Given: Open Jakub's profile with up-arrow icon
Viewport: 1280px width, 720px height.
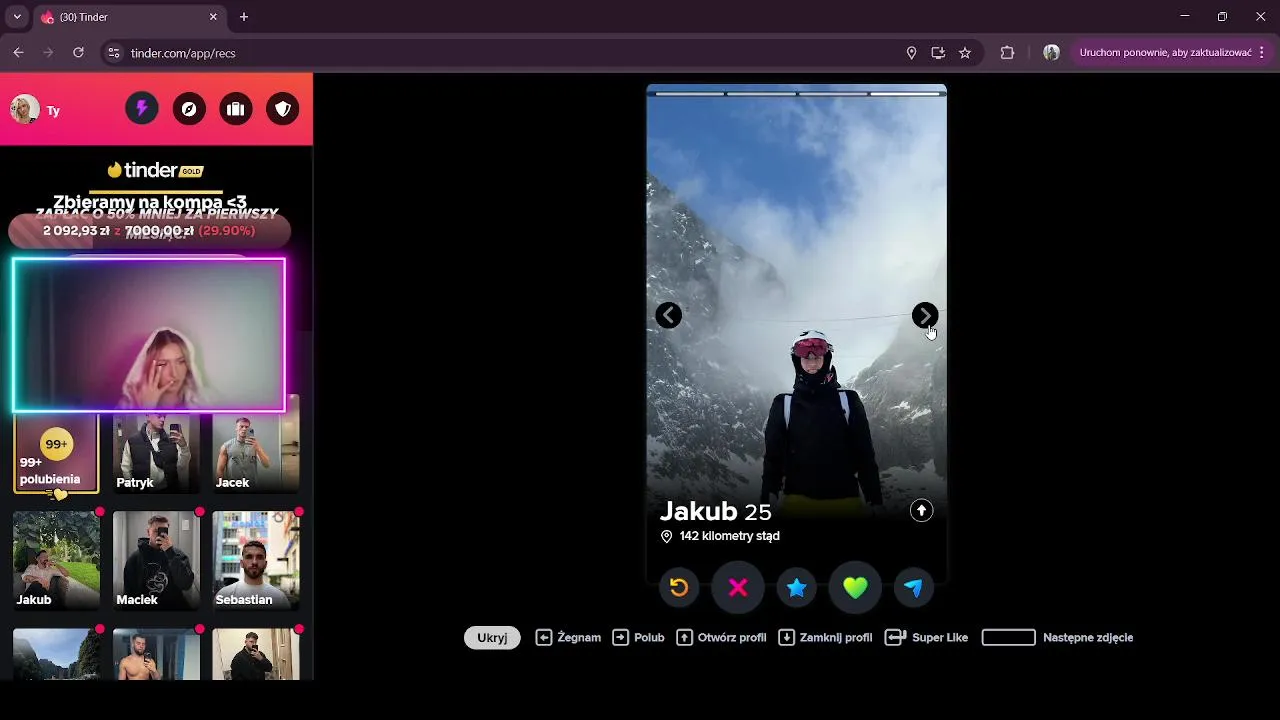Looking at the screenshot, I should coord(921,511).
